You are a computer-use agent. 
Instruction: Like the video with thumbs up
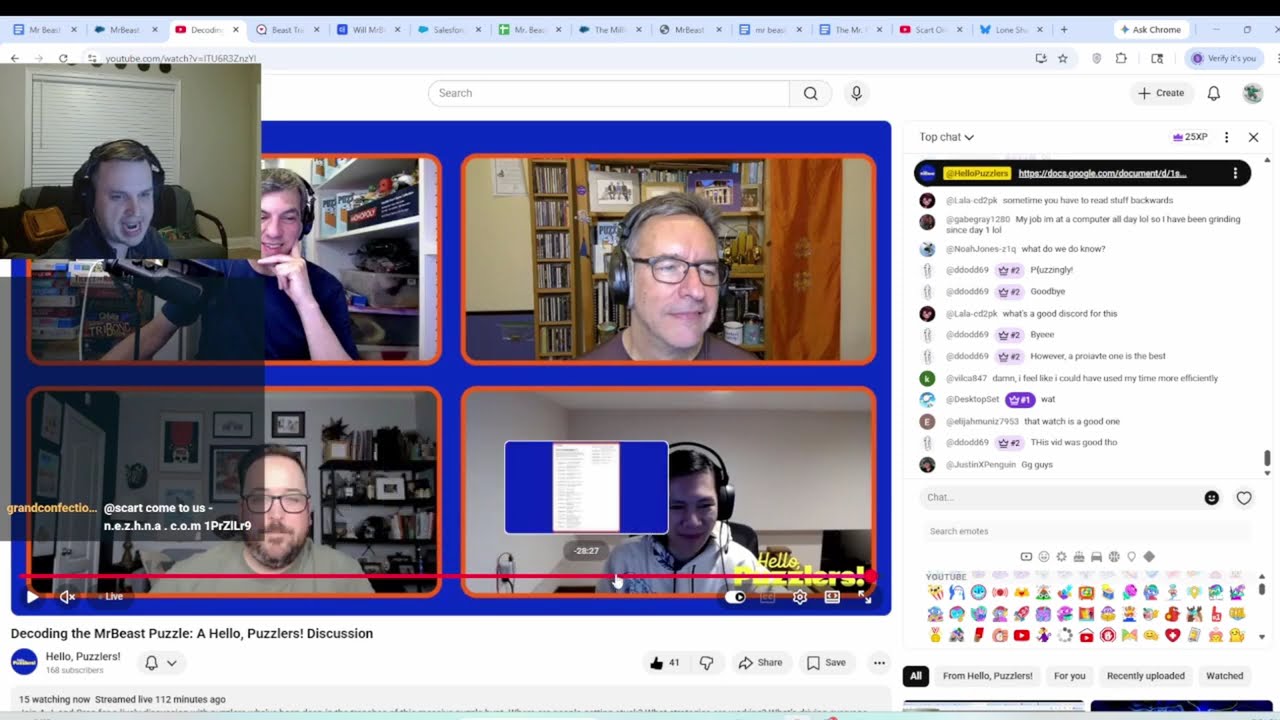[x=665, y=662]
